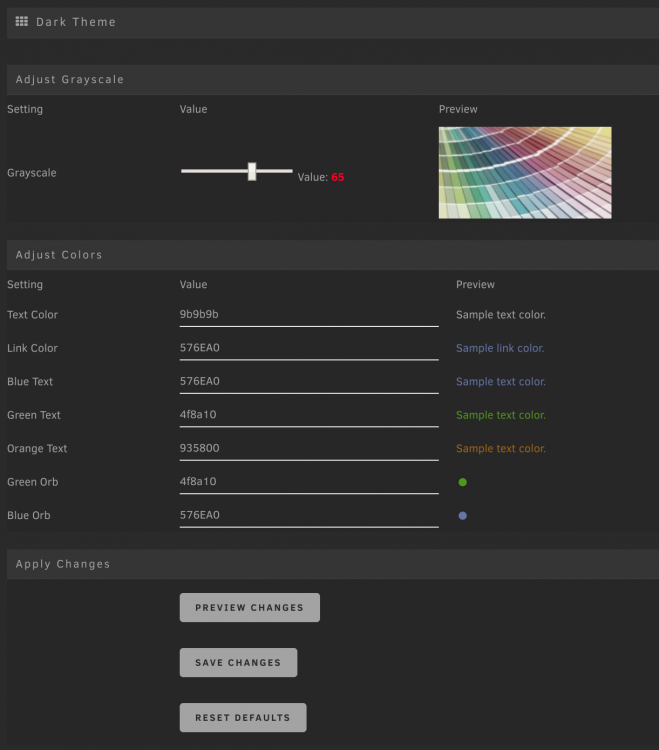Click the blue orb preview dot
The width and height of the screenshot is (659, 750).
[462, 516]
